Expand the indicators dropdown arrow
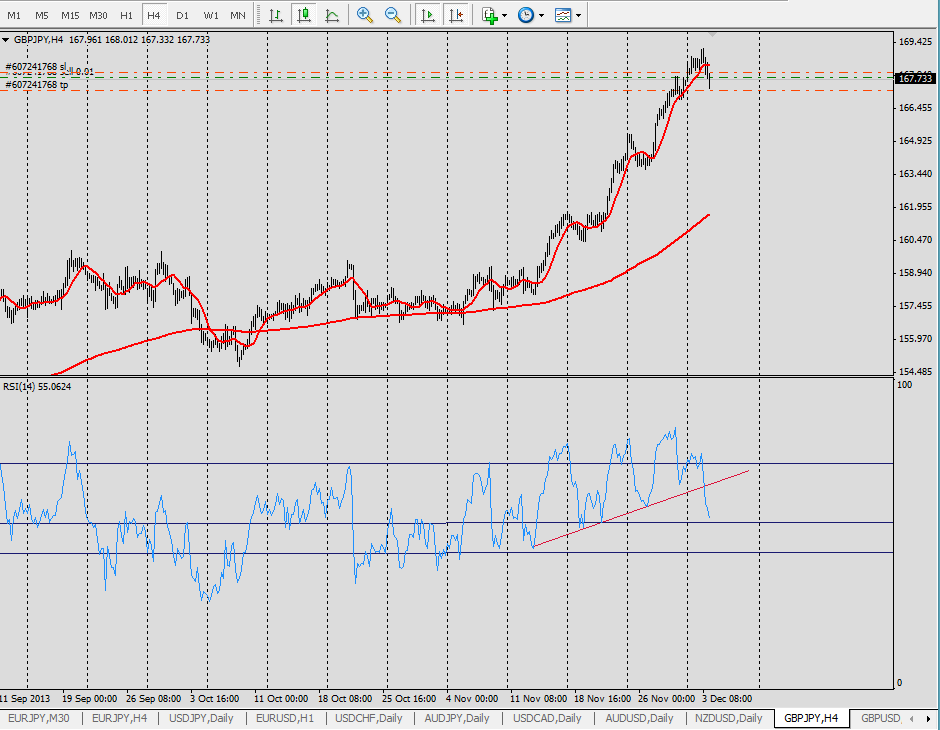This screenshot has width=940, height=730. tap(505, 16)
